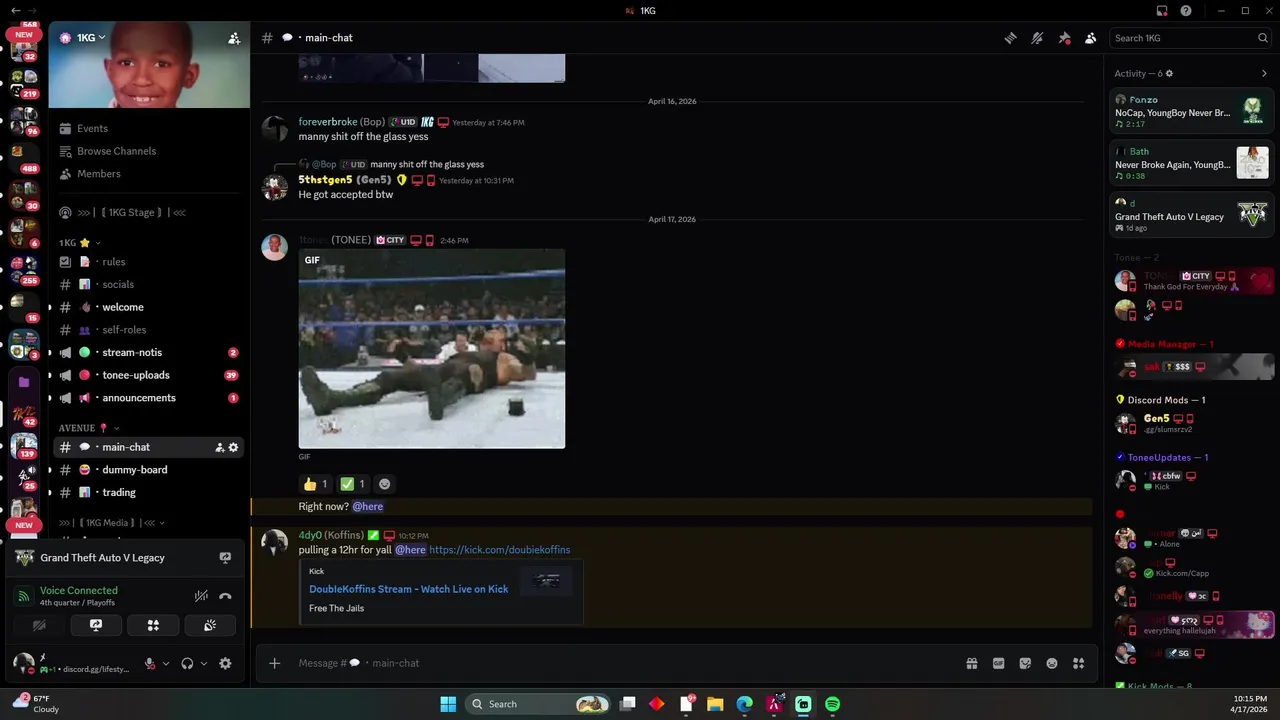Open Activity settings gear in member panel

pos(1169,74)
